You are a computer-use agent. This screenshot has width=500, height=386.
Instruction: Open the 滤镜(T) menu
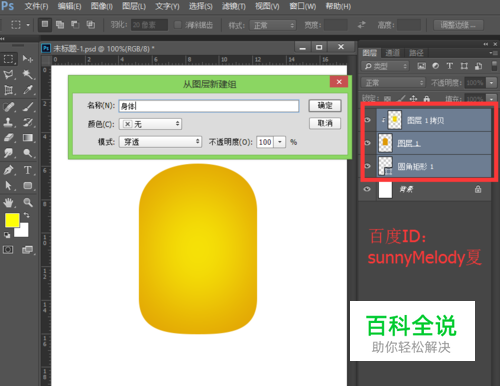pos(234,6)
